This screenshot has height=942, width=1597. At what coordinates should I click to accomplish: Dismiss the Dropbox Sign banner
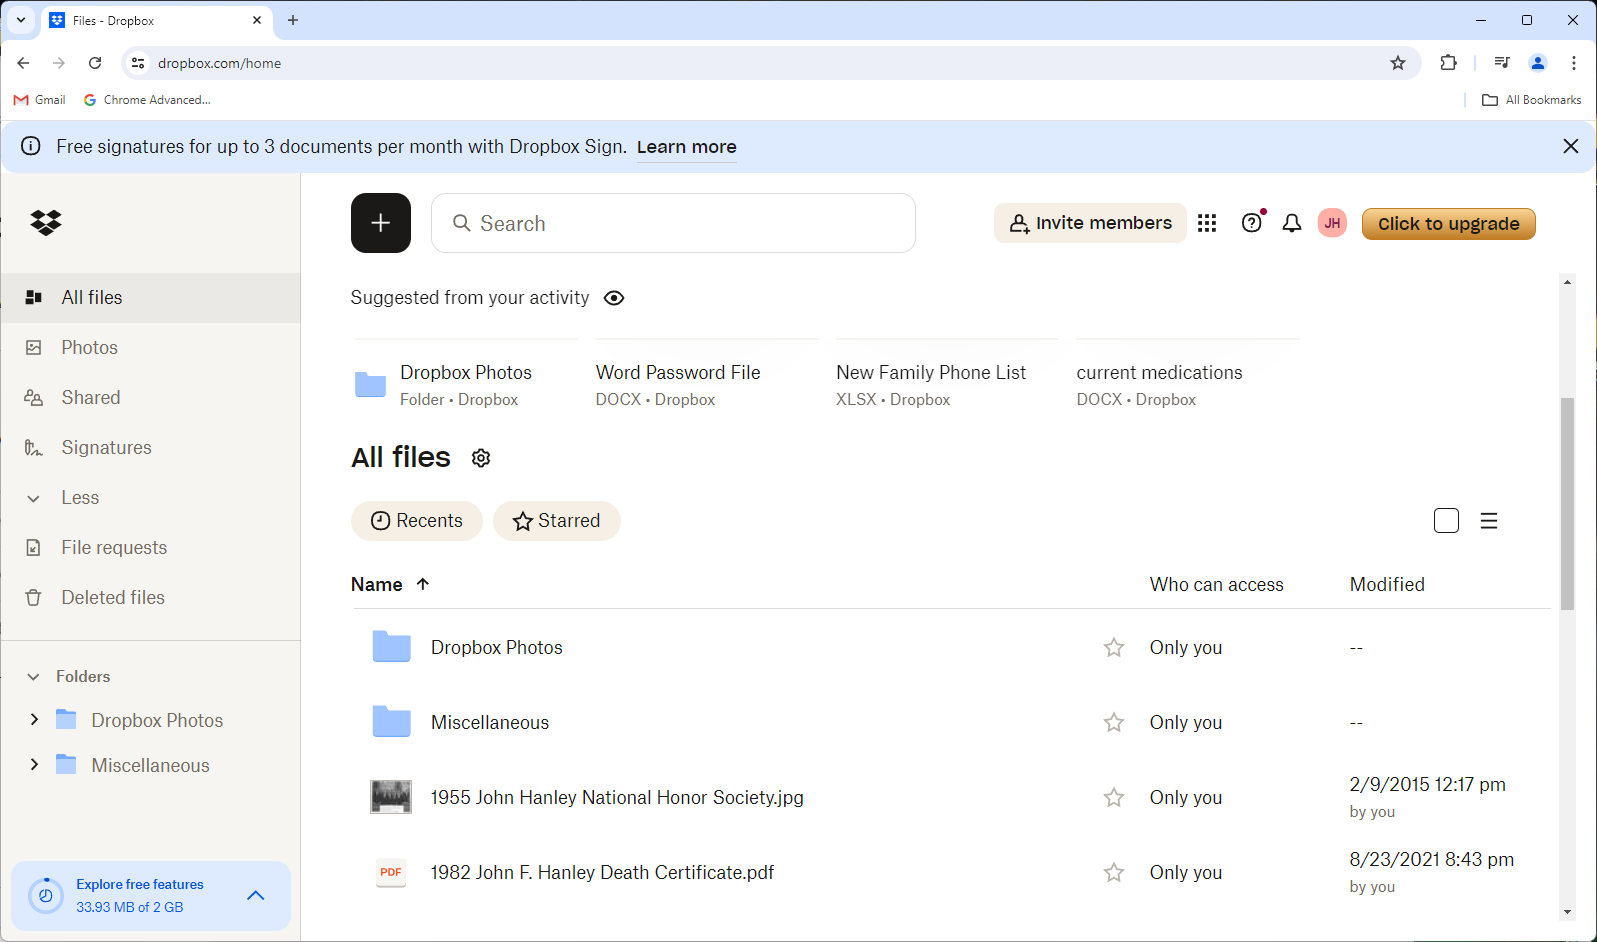(1571, 146)
